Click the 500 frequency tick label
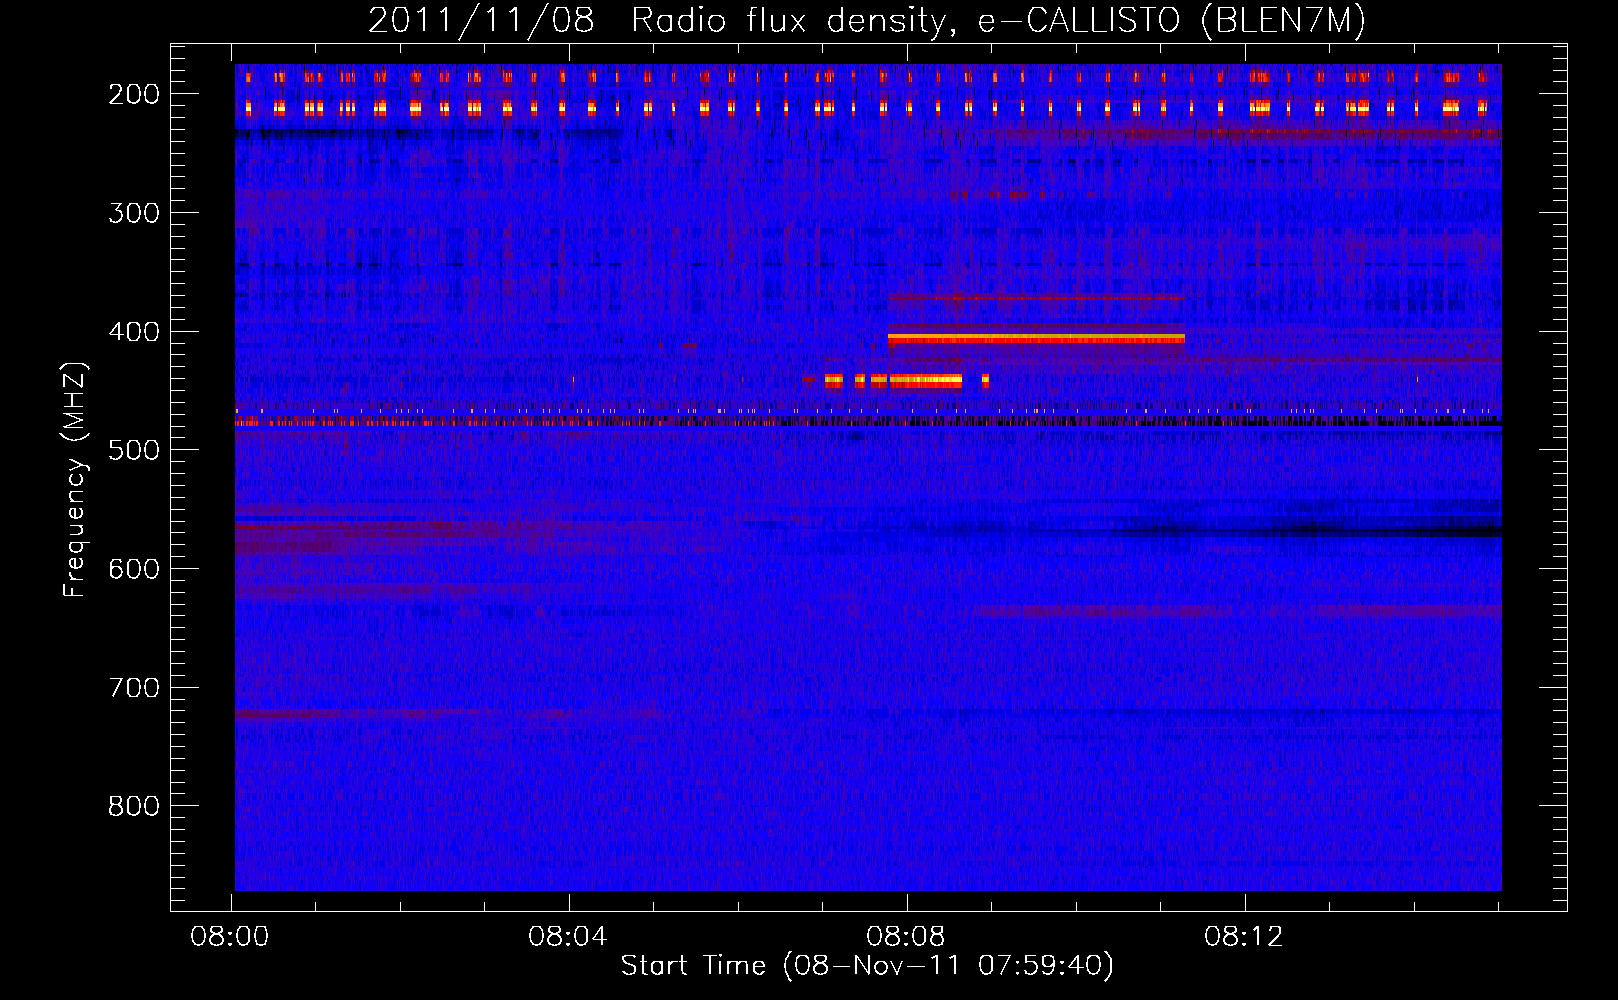The height and width of the screenshot is (1000, 1618). coord(134,450)
